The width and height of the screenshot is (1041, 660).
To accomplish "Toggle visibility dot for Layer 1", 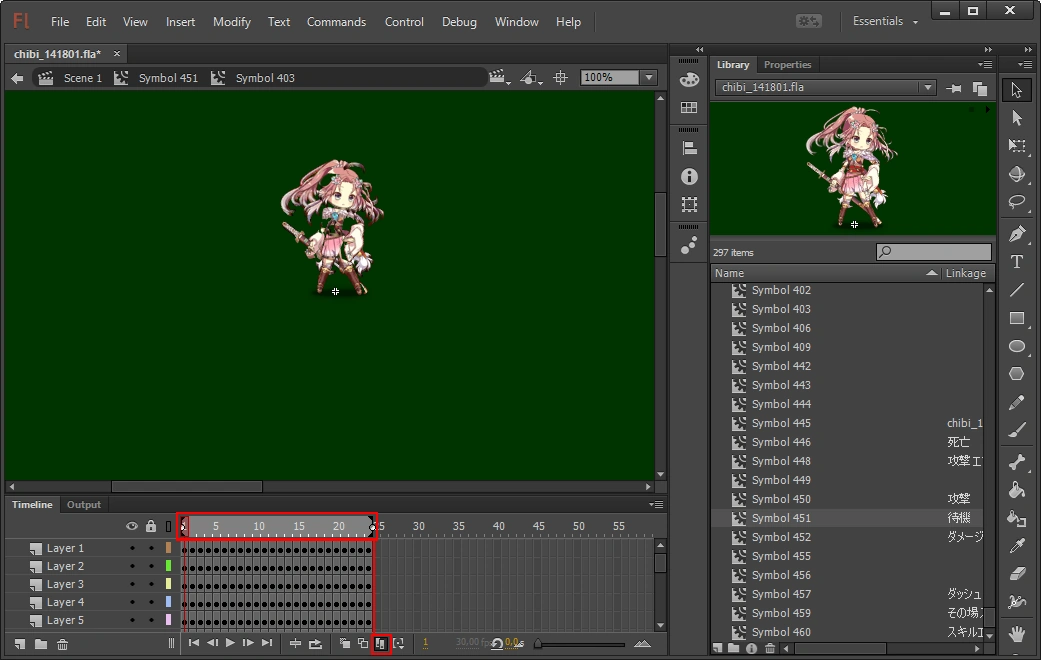I will [x=132, y=548].
